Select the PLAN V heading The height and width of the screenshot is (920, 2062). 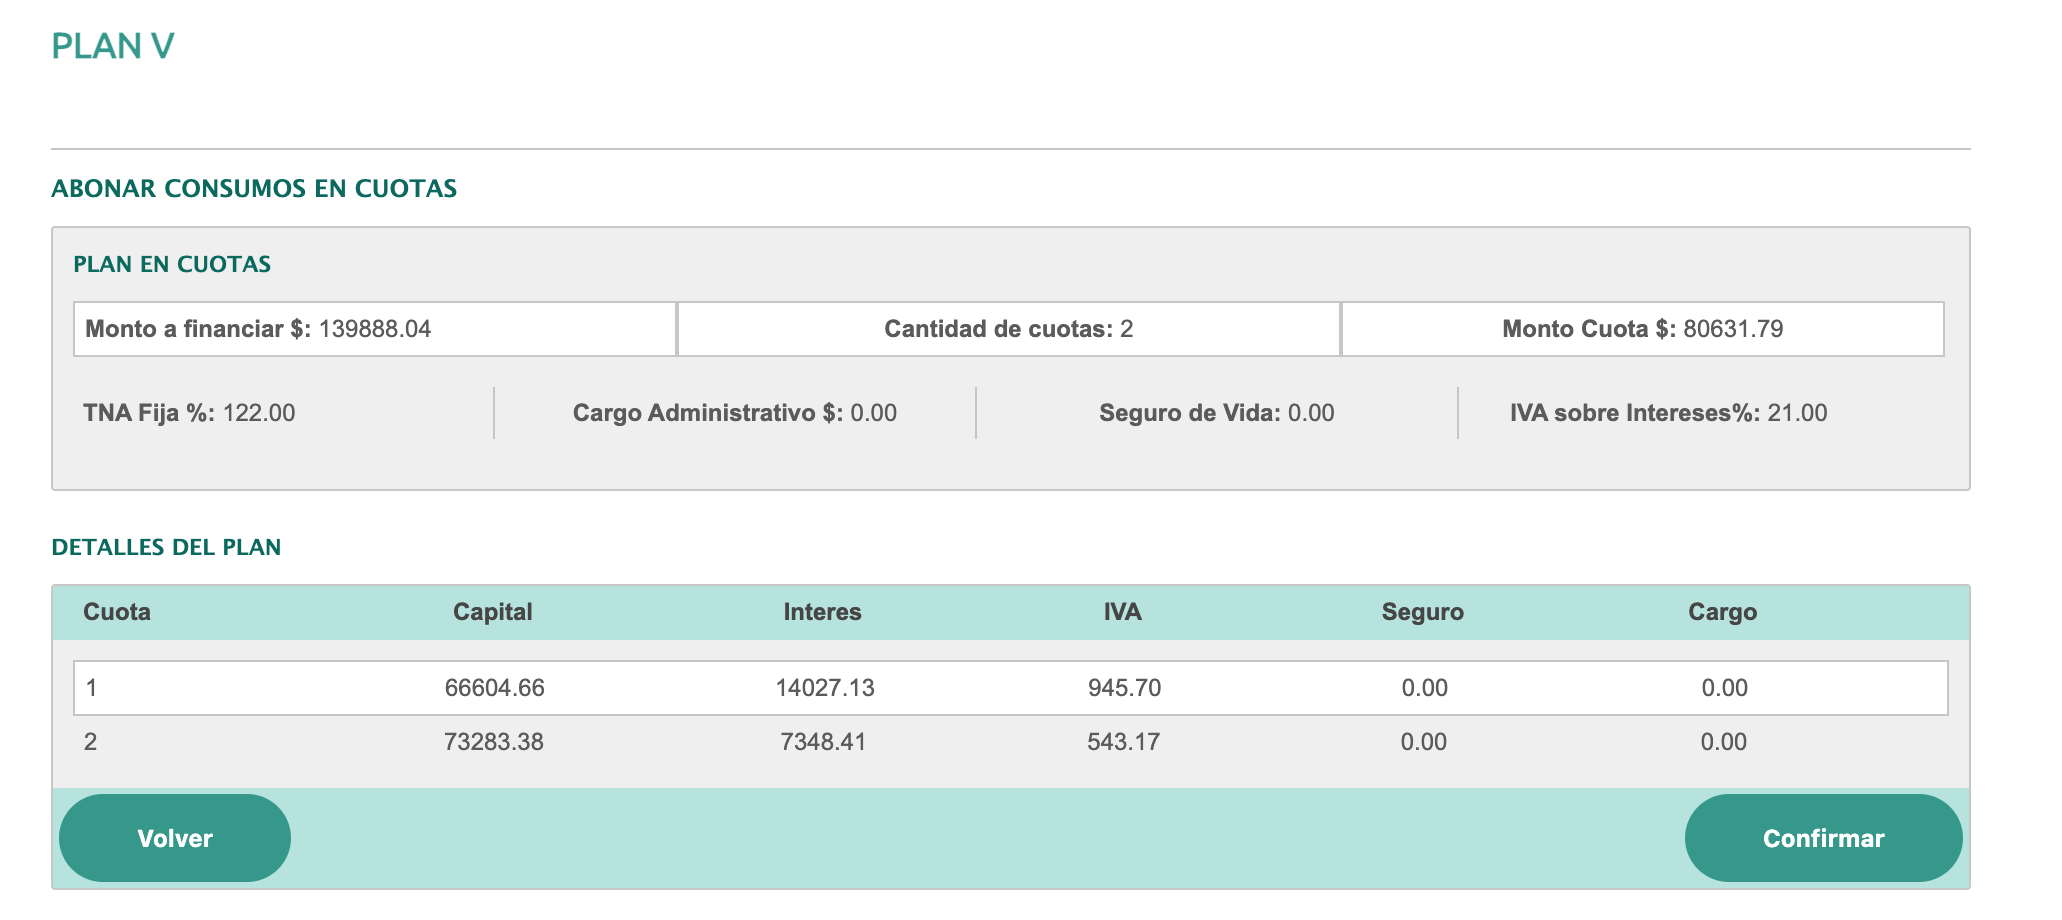(113, 46)
